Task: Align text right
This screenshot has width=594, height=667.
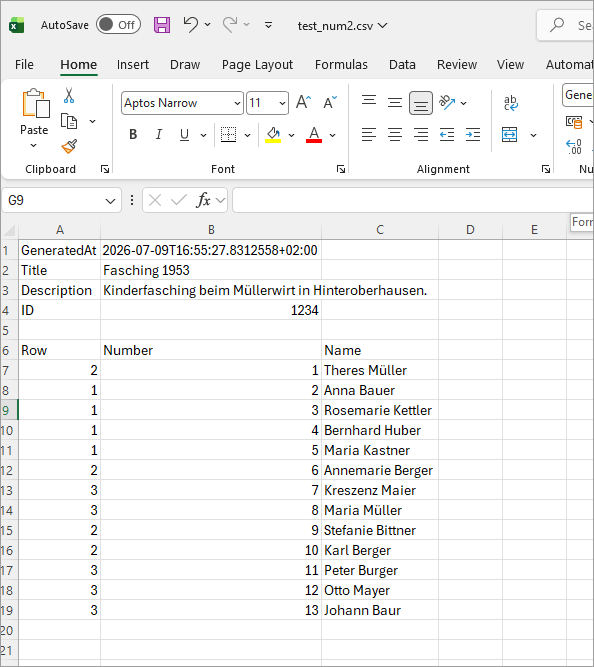Action: point(421,135)
